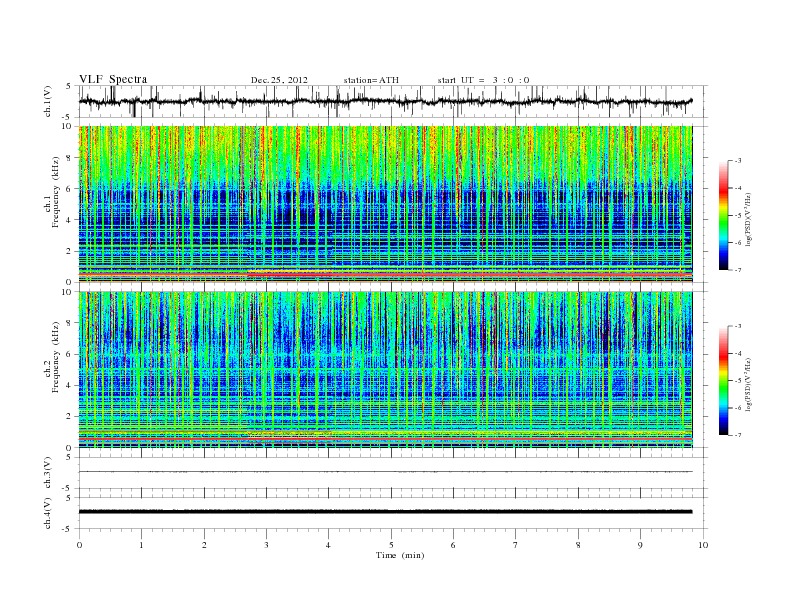Screen dimensions: 792x612
Task: Click the time axis tick label "3"
Action: [x=266, y=545]
